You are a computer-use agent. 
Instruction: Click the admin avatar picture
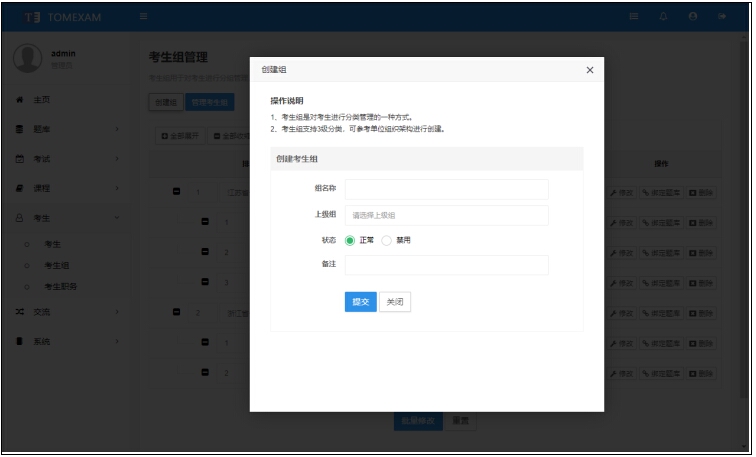pyautogui.click(x=27, y=58)
